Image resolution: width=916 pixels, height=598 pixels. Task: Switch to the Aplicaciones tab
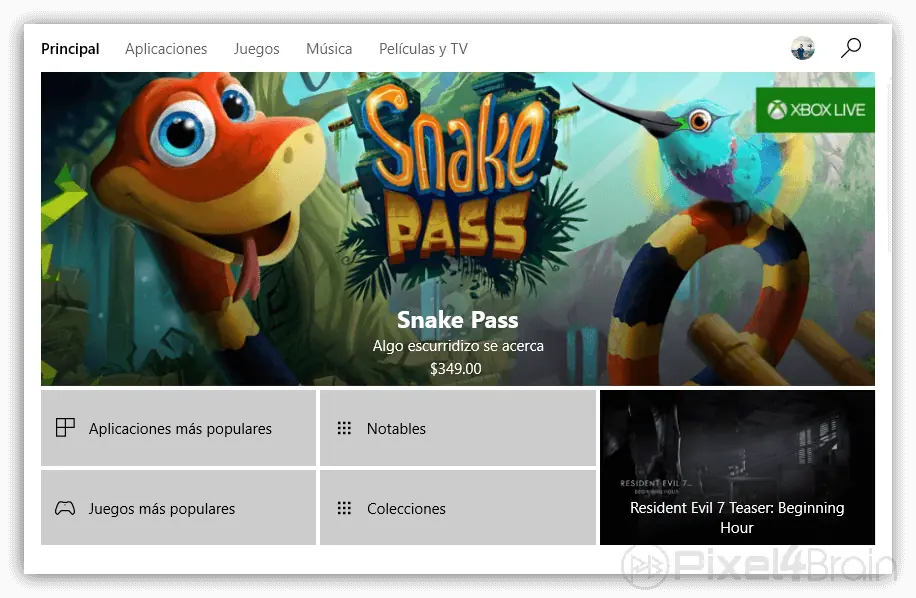[x=166, y=48]
